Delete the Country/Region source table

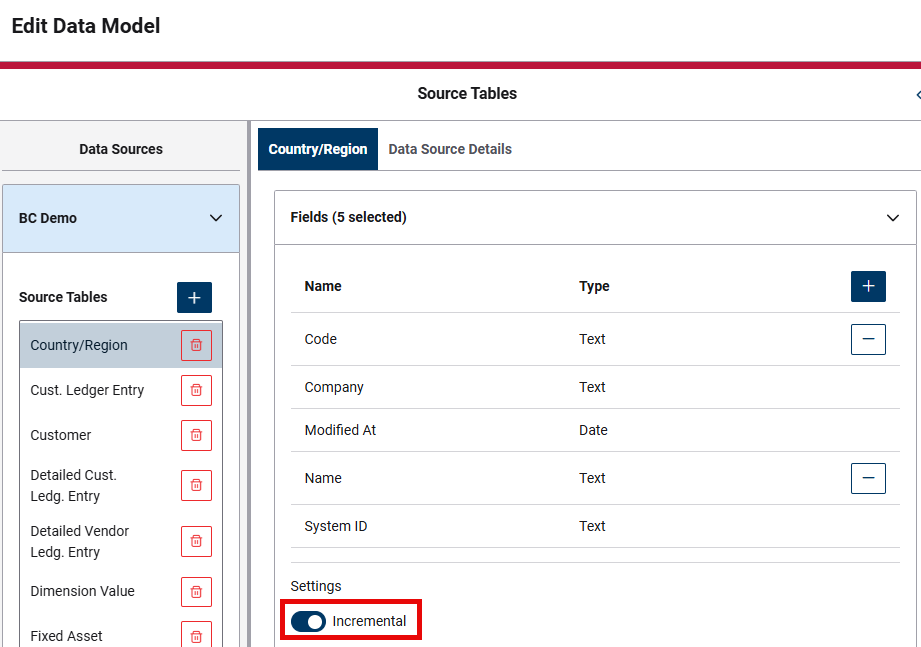pyautogui.click(x=196, y=345)
